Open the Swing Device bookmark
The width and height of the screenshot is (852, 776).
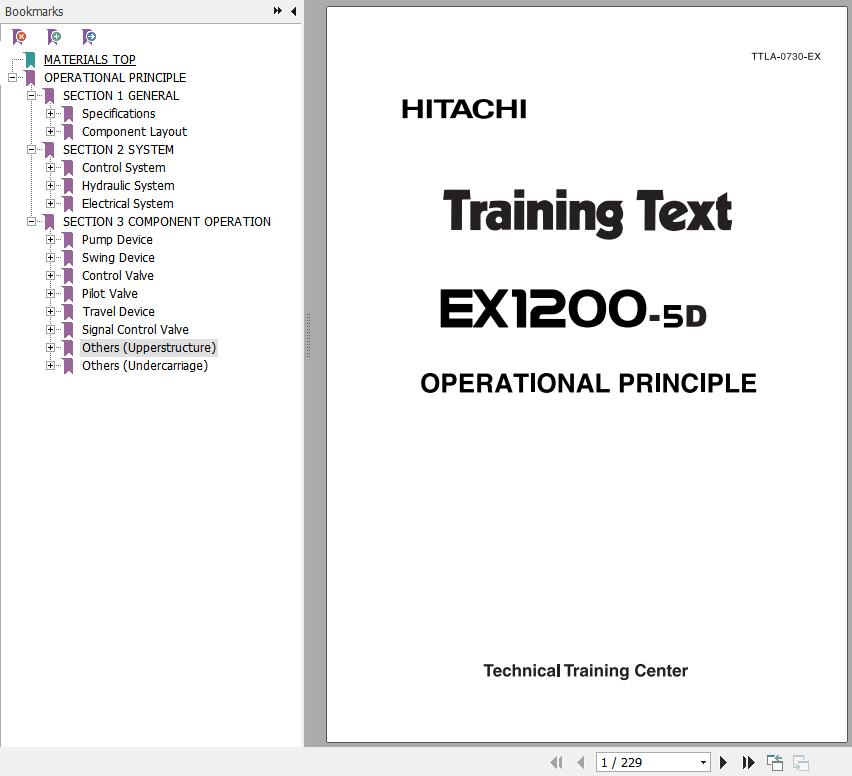(x=118, y=258)
